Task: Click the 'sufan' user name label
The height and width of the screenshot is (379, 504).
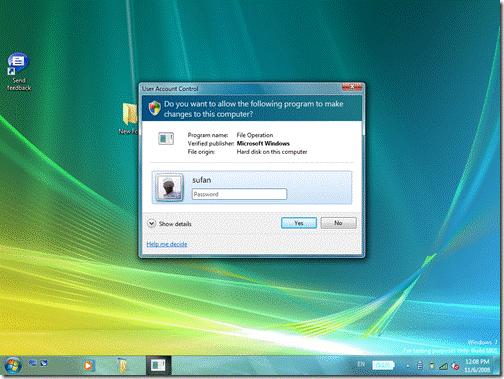Action: click(x=202, y=180)
